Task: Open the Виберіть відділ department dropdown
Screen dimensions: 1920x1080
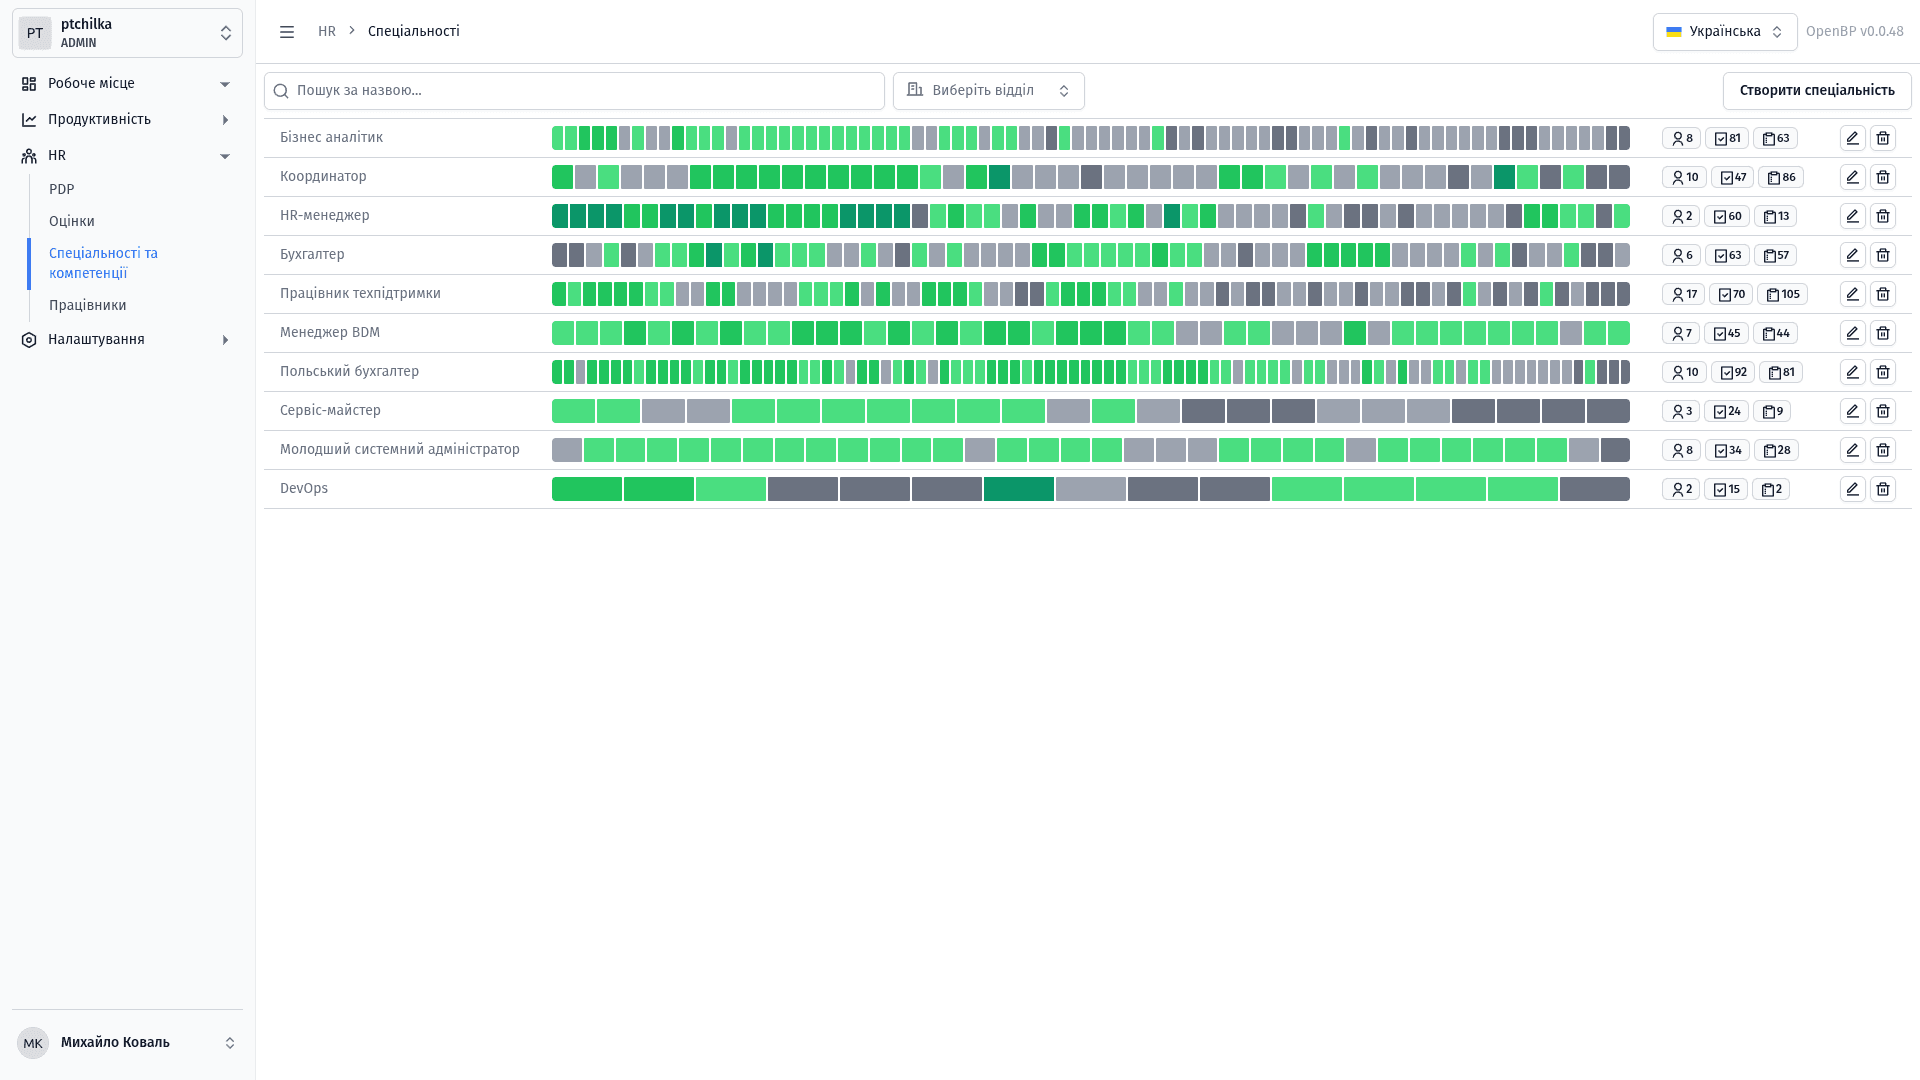Action: pyautogui.click(x=988, y=91)
